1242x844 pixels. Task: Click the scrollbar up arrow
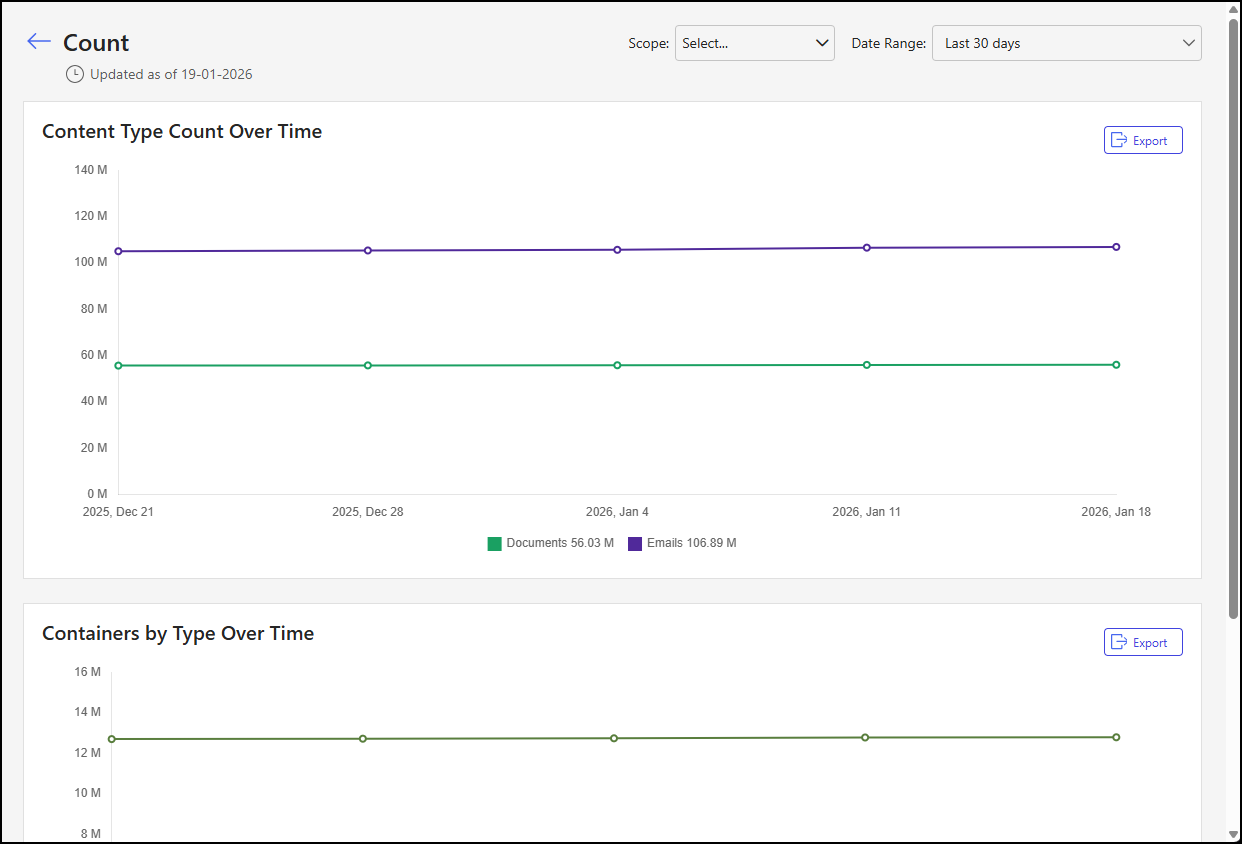1232,11
